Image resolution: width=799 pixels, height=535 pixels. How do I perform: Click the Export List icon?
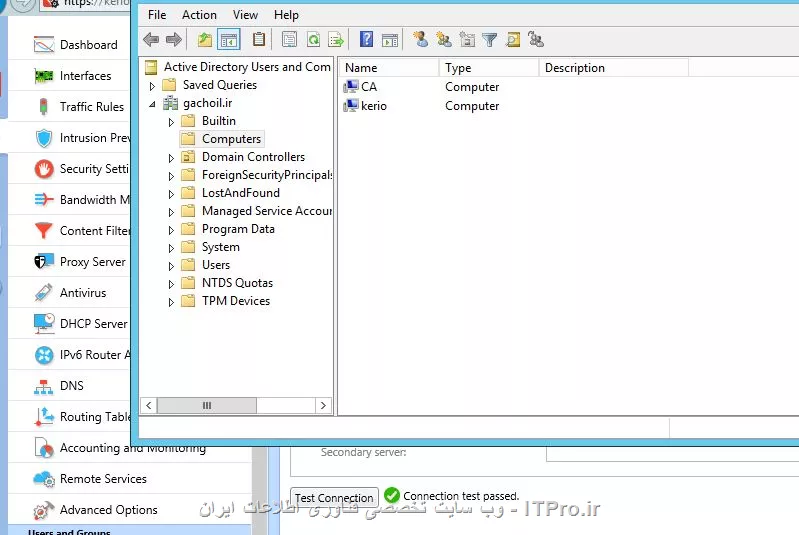tap(336, 39)
